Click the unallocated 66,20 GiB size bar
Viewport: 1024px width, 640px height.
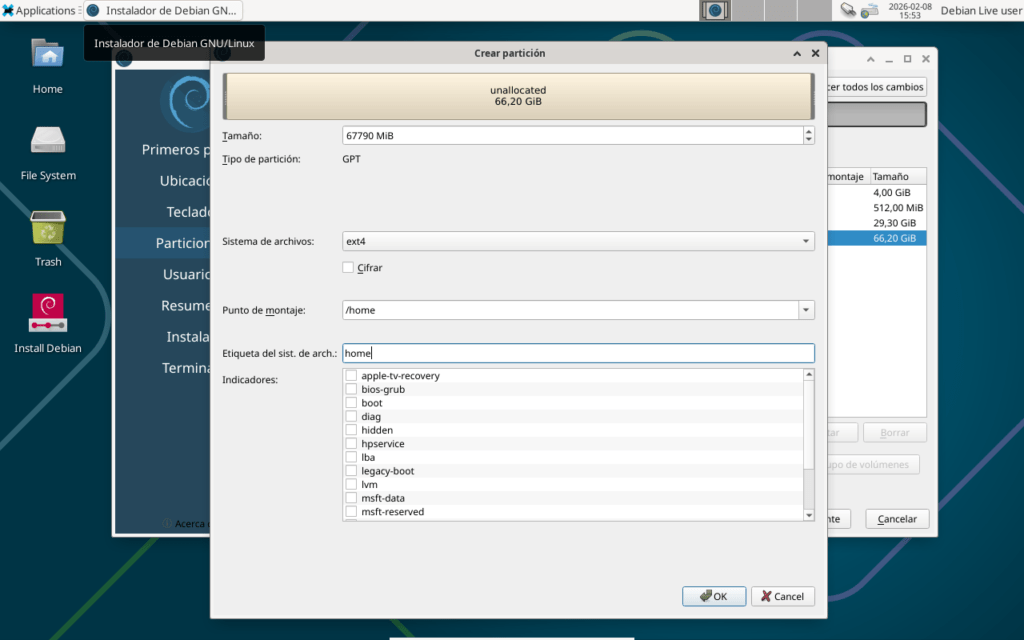coord(519,96)
